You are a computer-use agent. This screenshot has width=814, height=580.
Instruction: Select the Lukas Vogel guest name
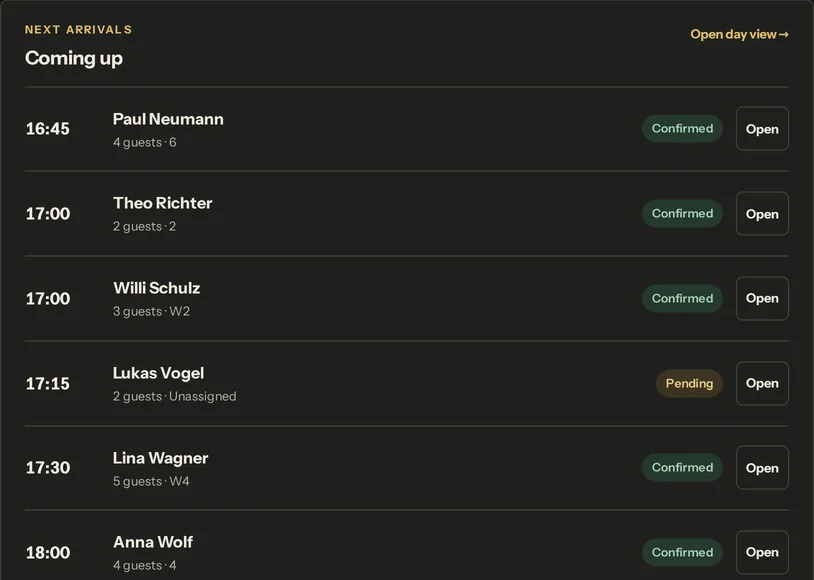(x=158, y=373)
